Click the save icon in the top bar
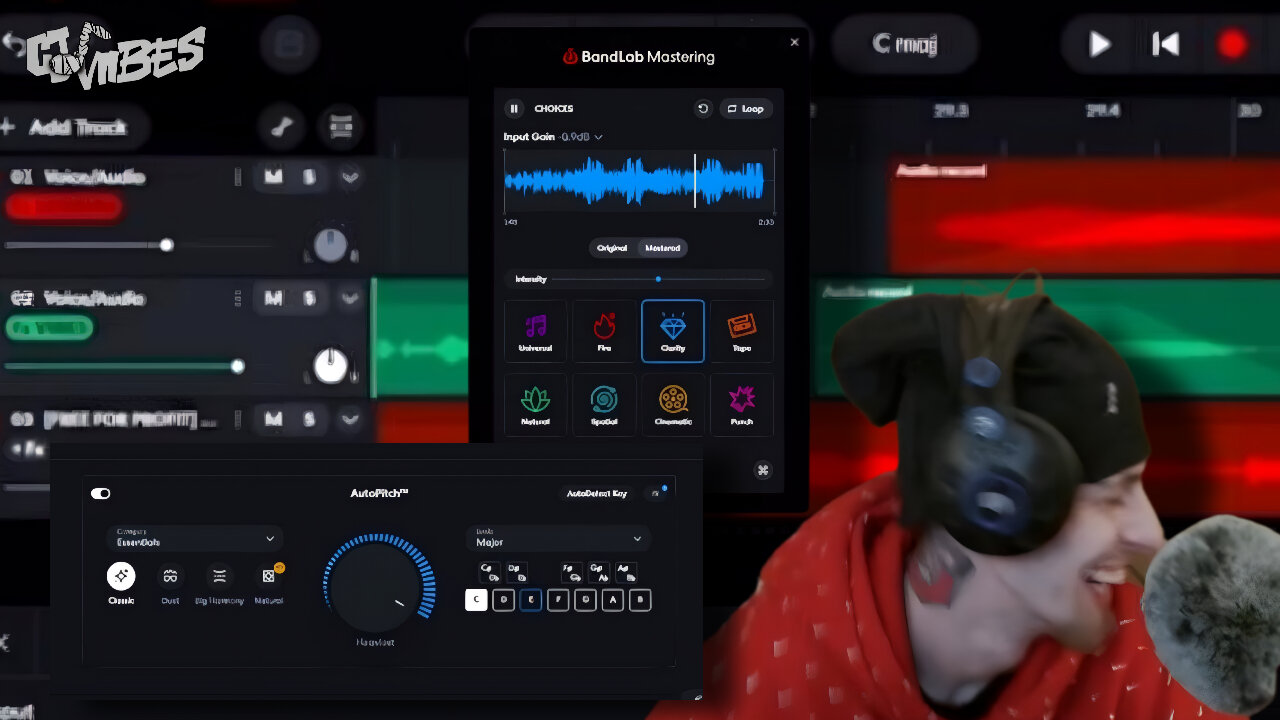Screen dimensions: 1280x720 click(289, 44)
